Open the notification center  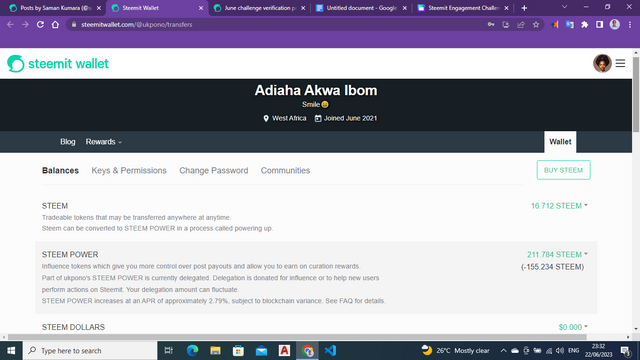pyautogui.click(x=625, y=351)
